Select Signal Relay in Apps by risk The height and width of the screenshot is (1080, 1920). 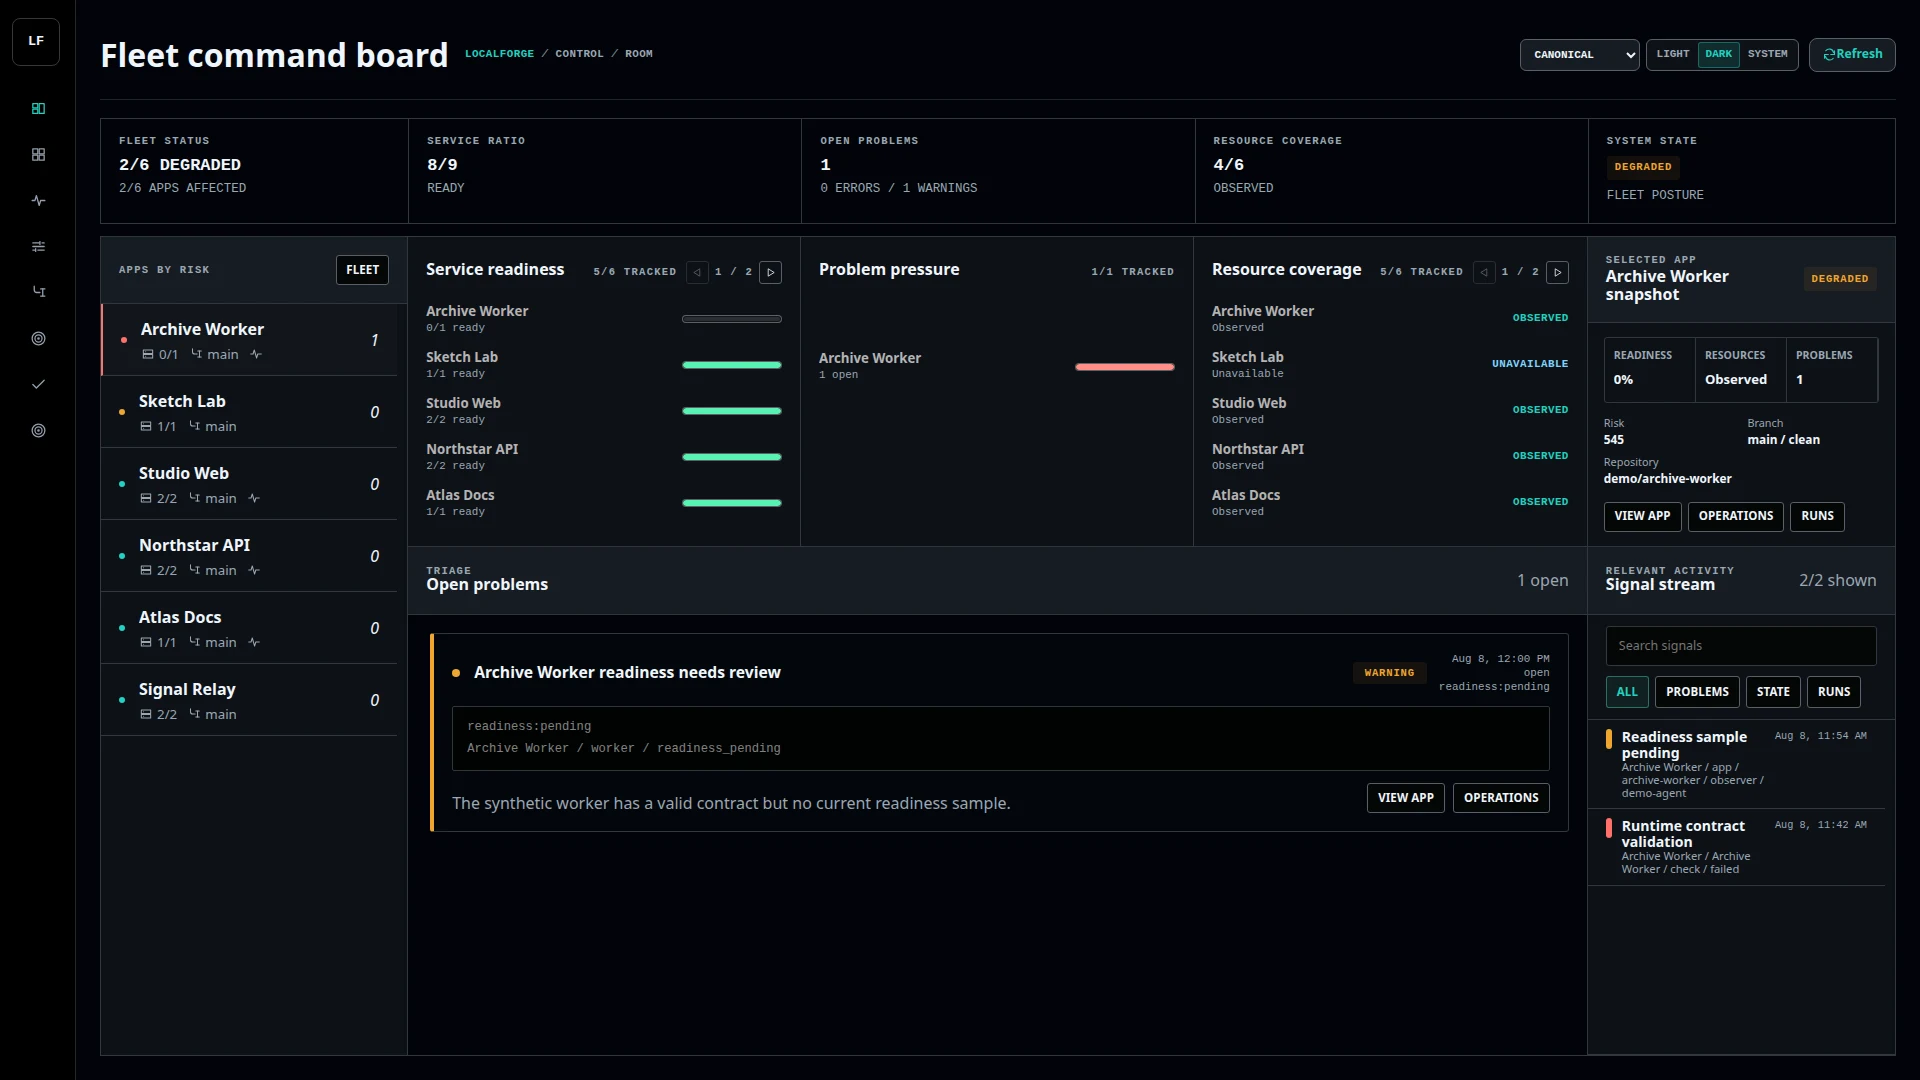point(250,700)
